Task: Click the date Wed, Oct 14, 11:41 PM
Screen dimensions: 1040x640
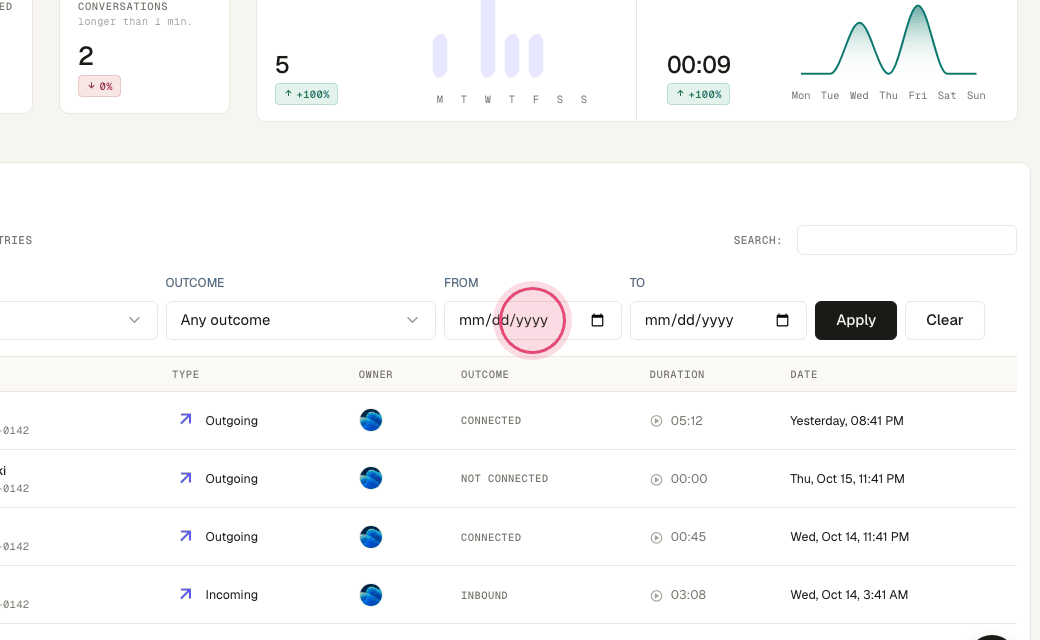Action: (850, 537)
